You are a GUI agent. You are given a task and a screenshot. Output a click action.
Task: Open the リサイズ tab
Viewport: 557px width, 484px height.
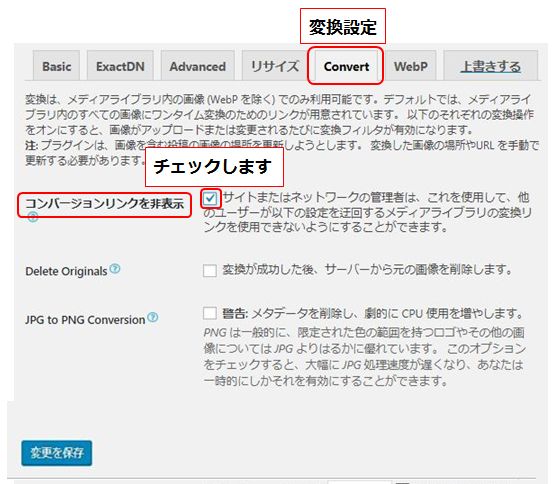coord(275,66)
